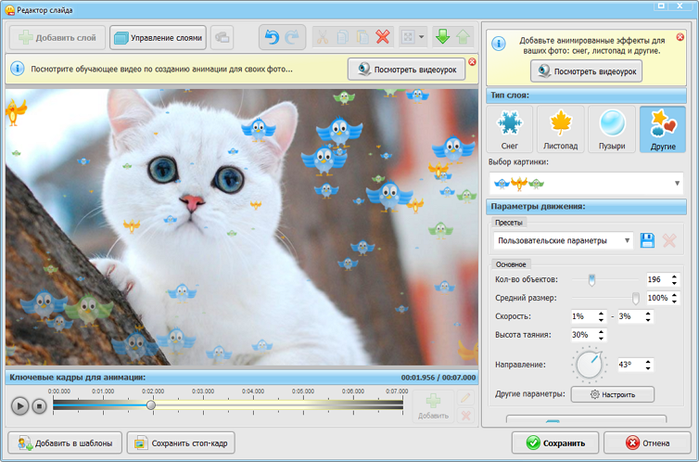Adjust the Кол-во объектов slider
The height and width of the screenshot is (462, 699).
(x=592, y=280)
